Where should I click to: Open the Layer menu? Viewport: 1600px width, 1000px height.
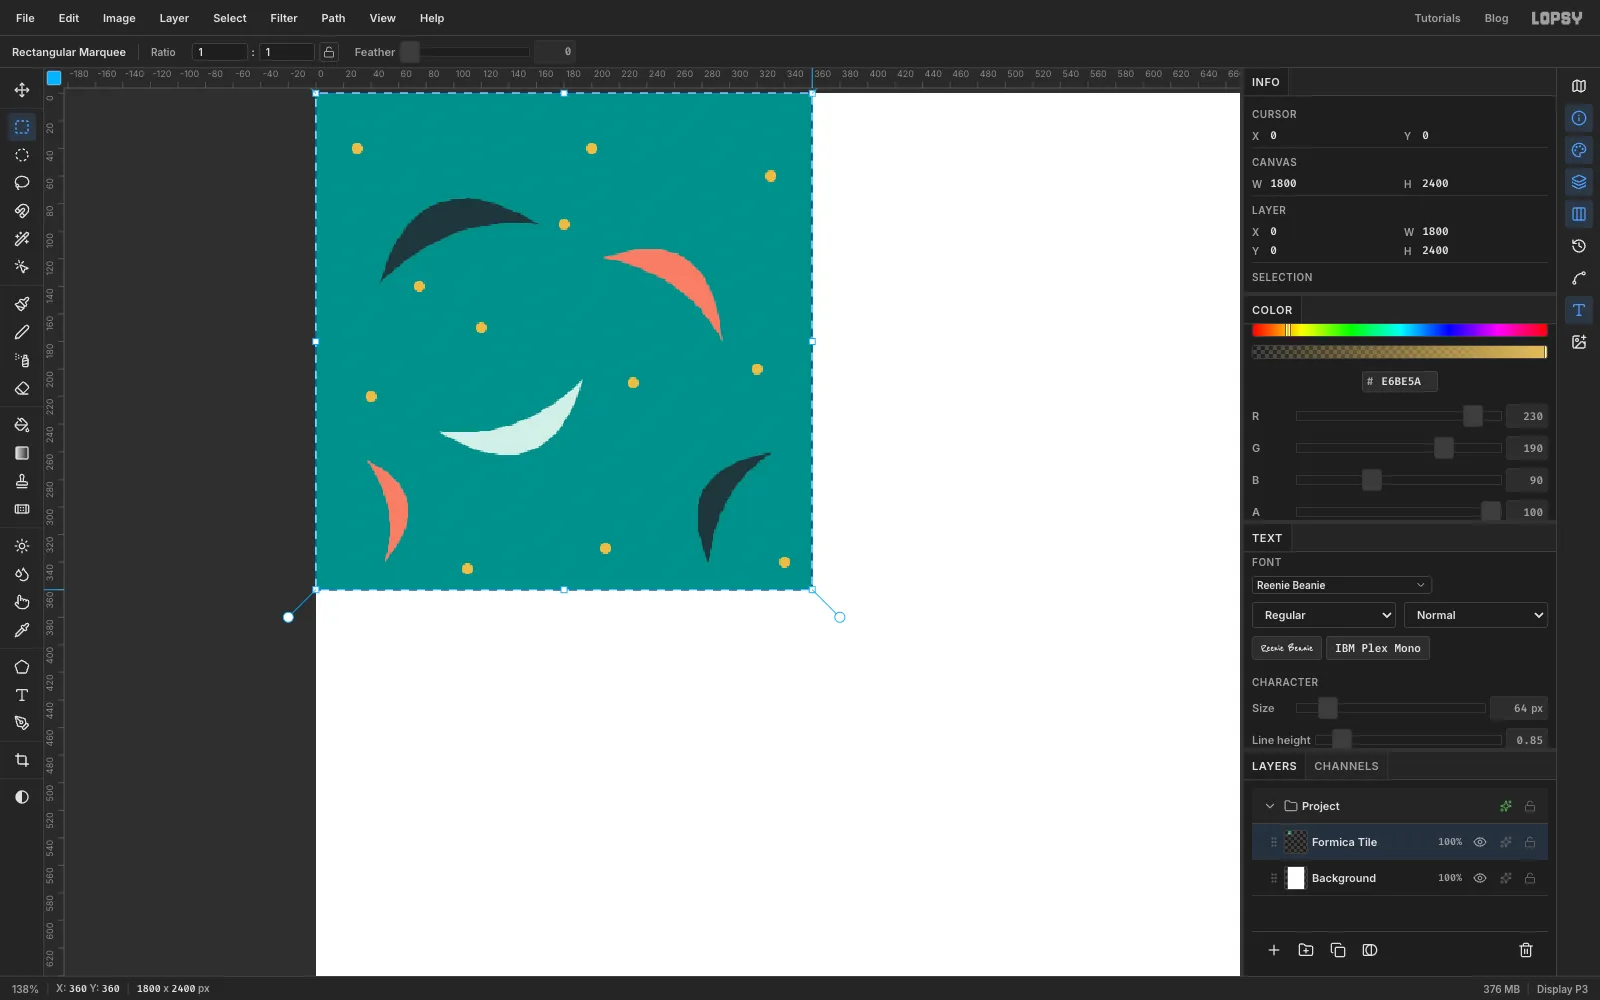pyautogui.click(x=174, y=18)
